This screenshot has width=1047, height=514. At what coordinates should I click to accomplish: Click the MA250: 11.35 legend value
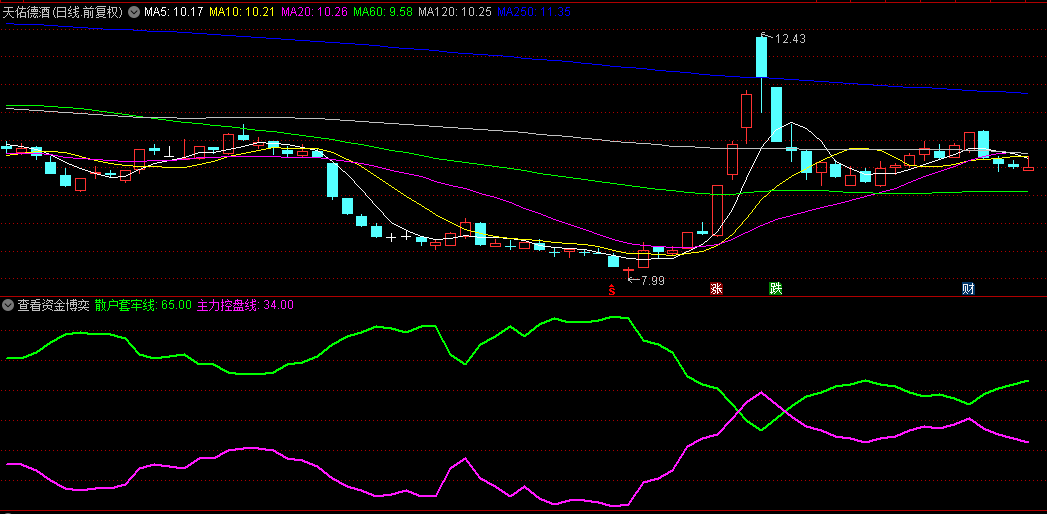click(x=532, y=11)
